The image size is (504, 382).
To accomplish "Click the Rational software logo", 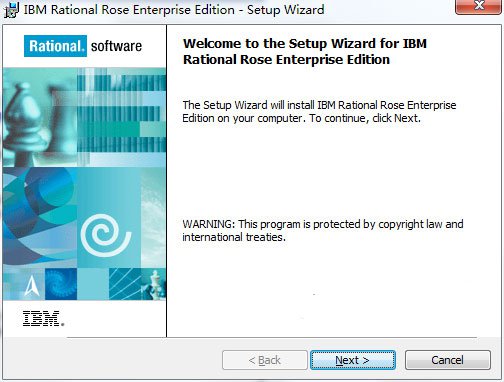I will coord(83,46).
